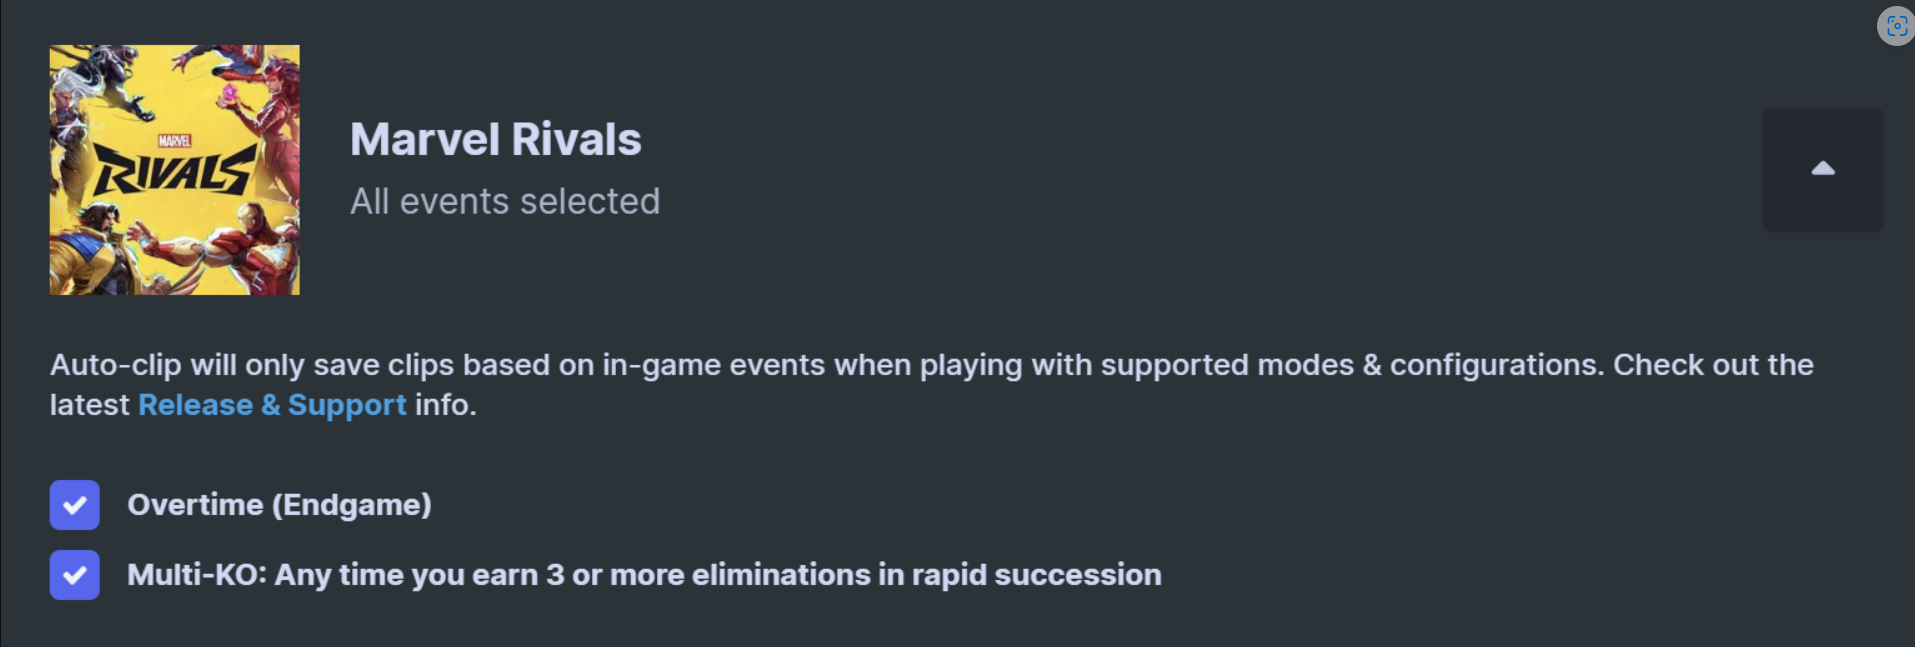
Task: Open the Release & Support link
Action: (x=272, y=405)
